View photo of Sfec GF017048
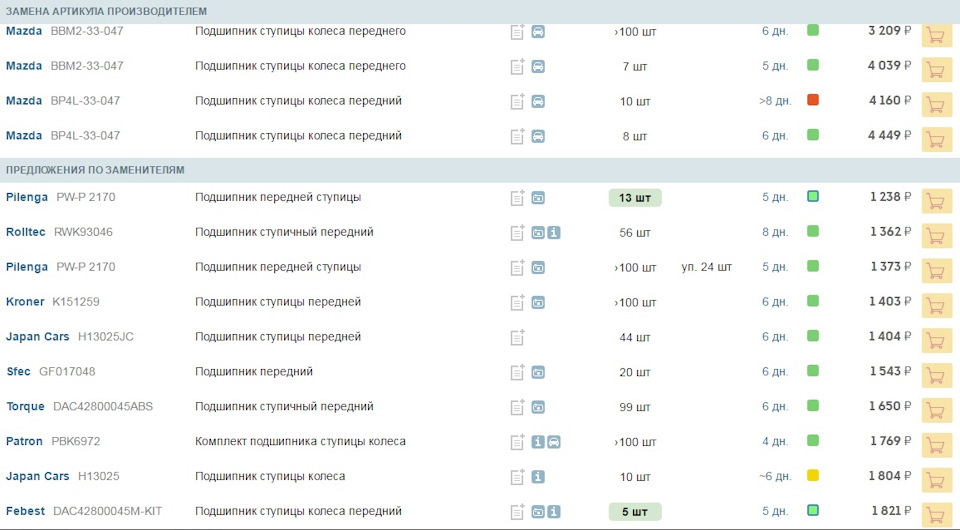The height and width of the screenshot is (530, 960). click(x=538, y=372)
